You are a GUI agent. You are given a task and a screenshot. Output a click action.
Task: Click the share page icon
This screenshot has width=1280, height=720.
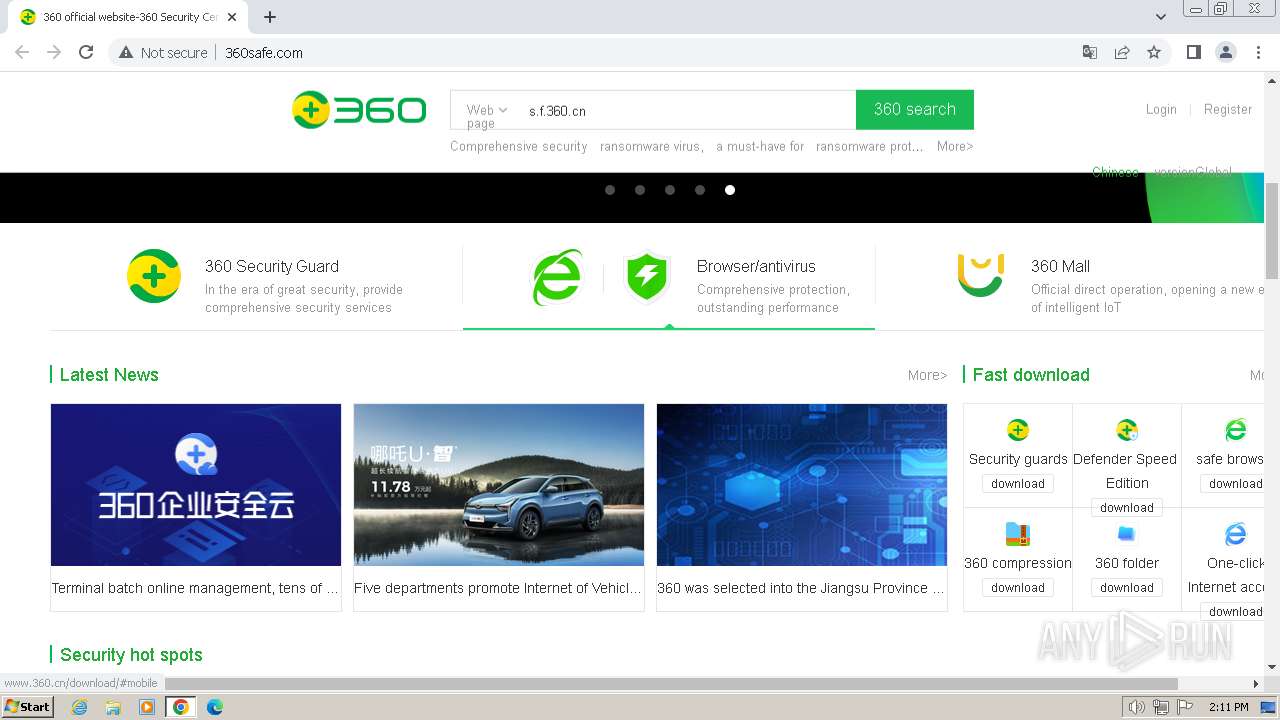(1122, 52)
